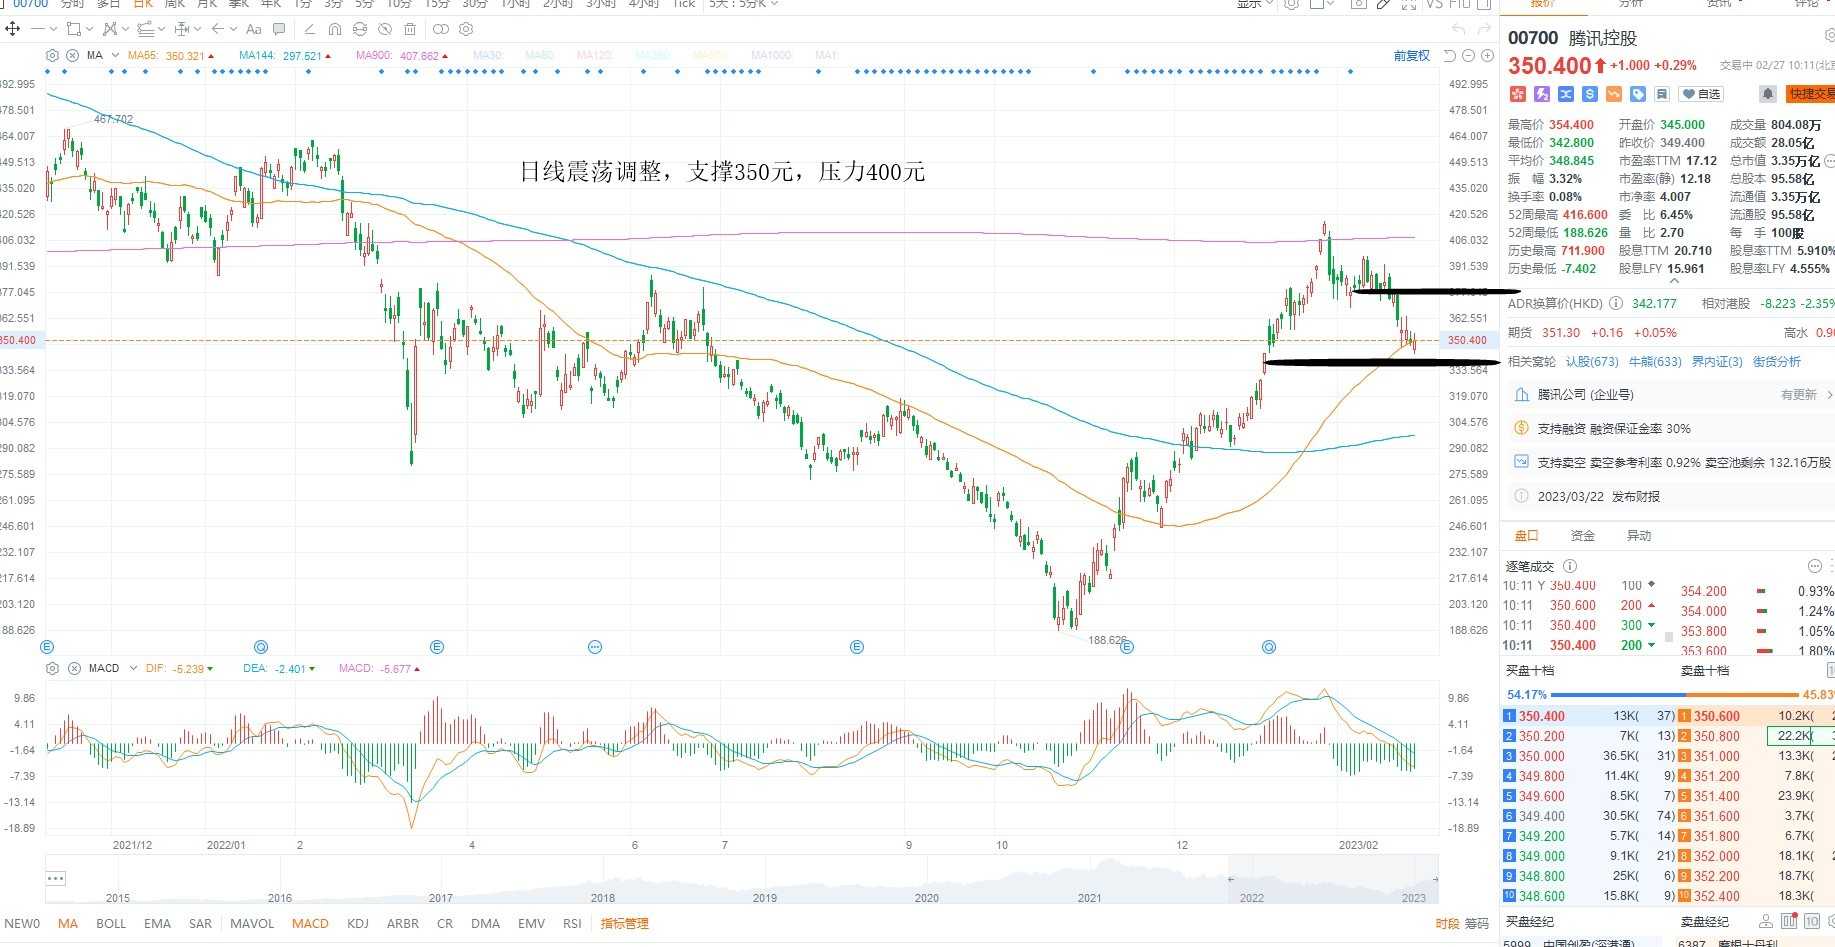Open the 认股(673) warrants link
1835x947 pixels.
[1592, 362]
